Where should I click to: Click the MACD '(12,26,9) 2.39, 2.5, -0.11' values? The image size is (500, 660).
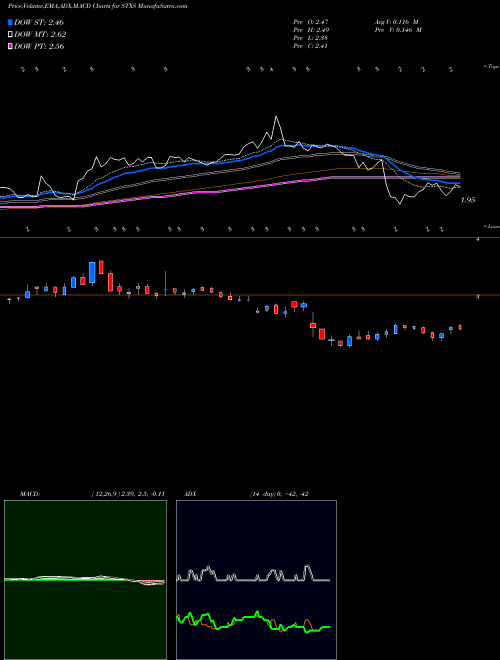(x=128, y=494)
